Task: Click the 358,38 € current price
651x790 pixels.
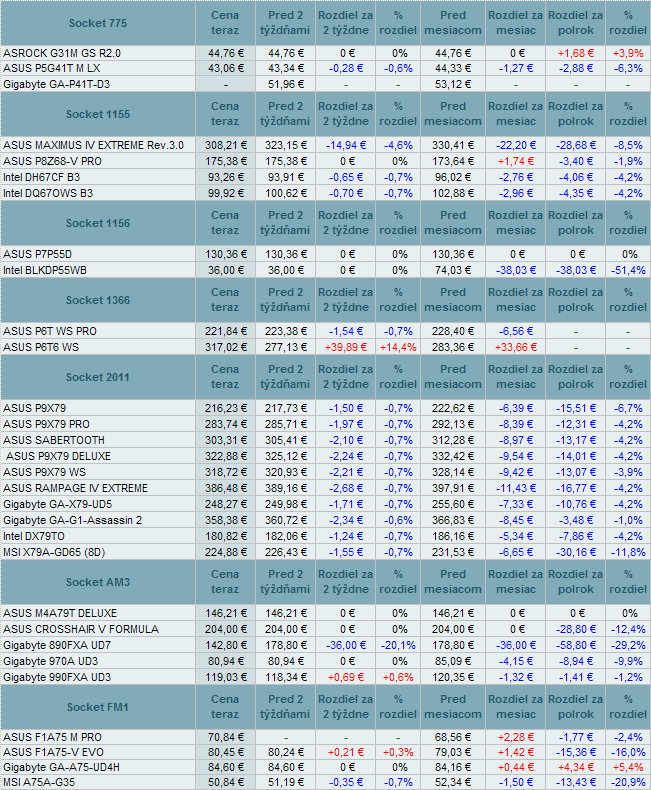Action: (x=226, y=520)
